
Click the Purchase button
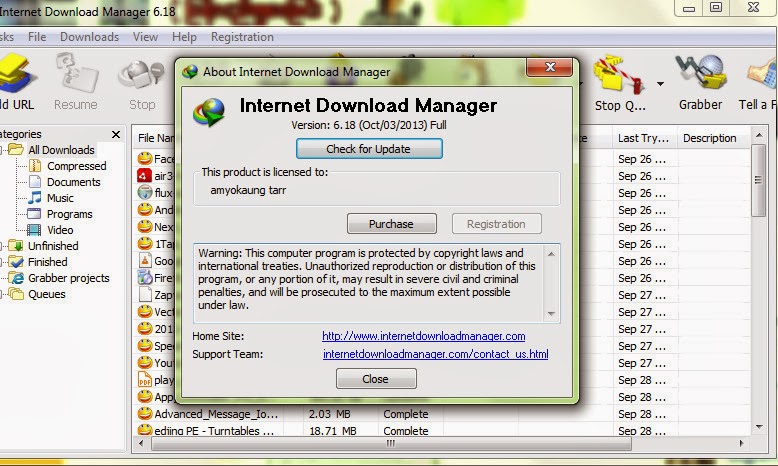(x=391, y=224)
